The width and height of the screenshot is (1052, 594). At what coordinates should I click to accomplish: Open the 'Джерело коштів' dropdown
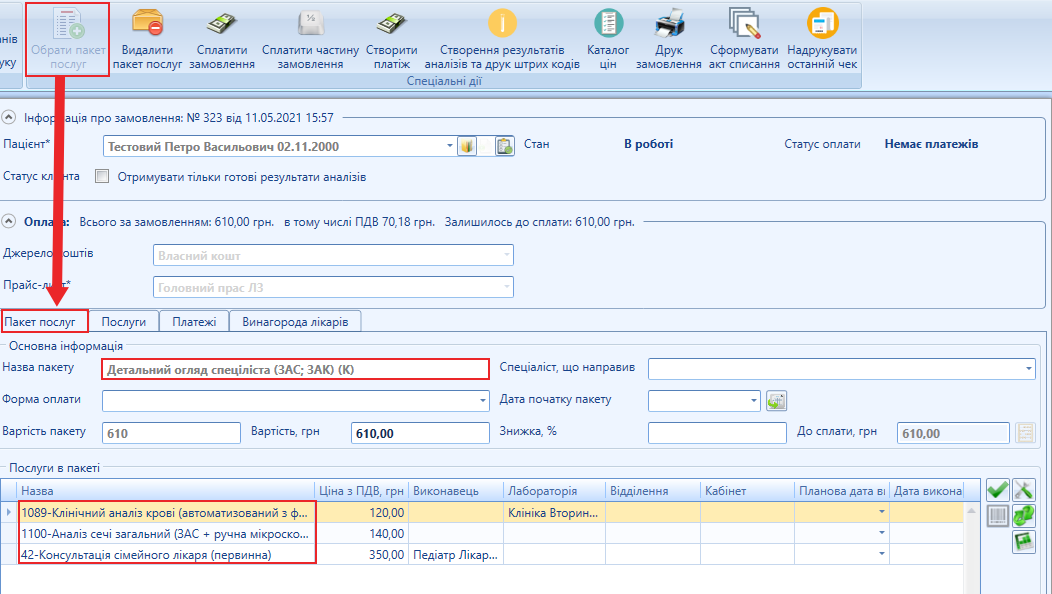pos(507,255)
